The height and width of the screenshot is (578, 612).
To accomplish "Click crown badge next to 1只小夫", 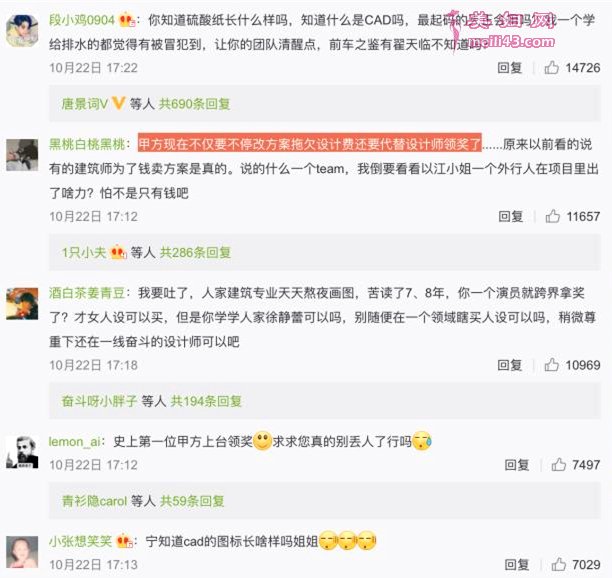I will tap(119, 252).
